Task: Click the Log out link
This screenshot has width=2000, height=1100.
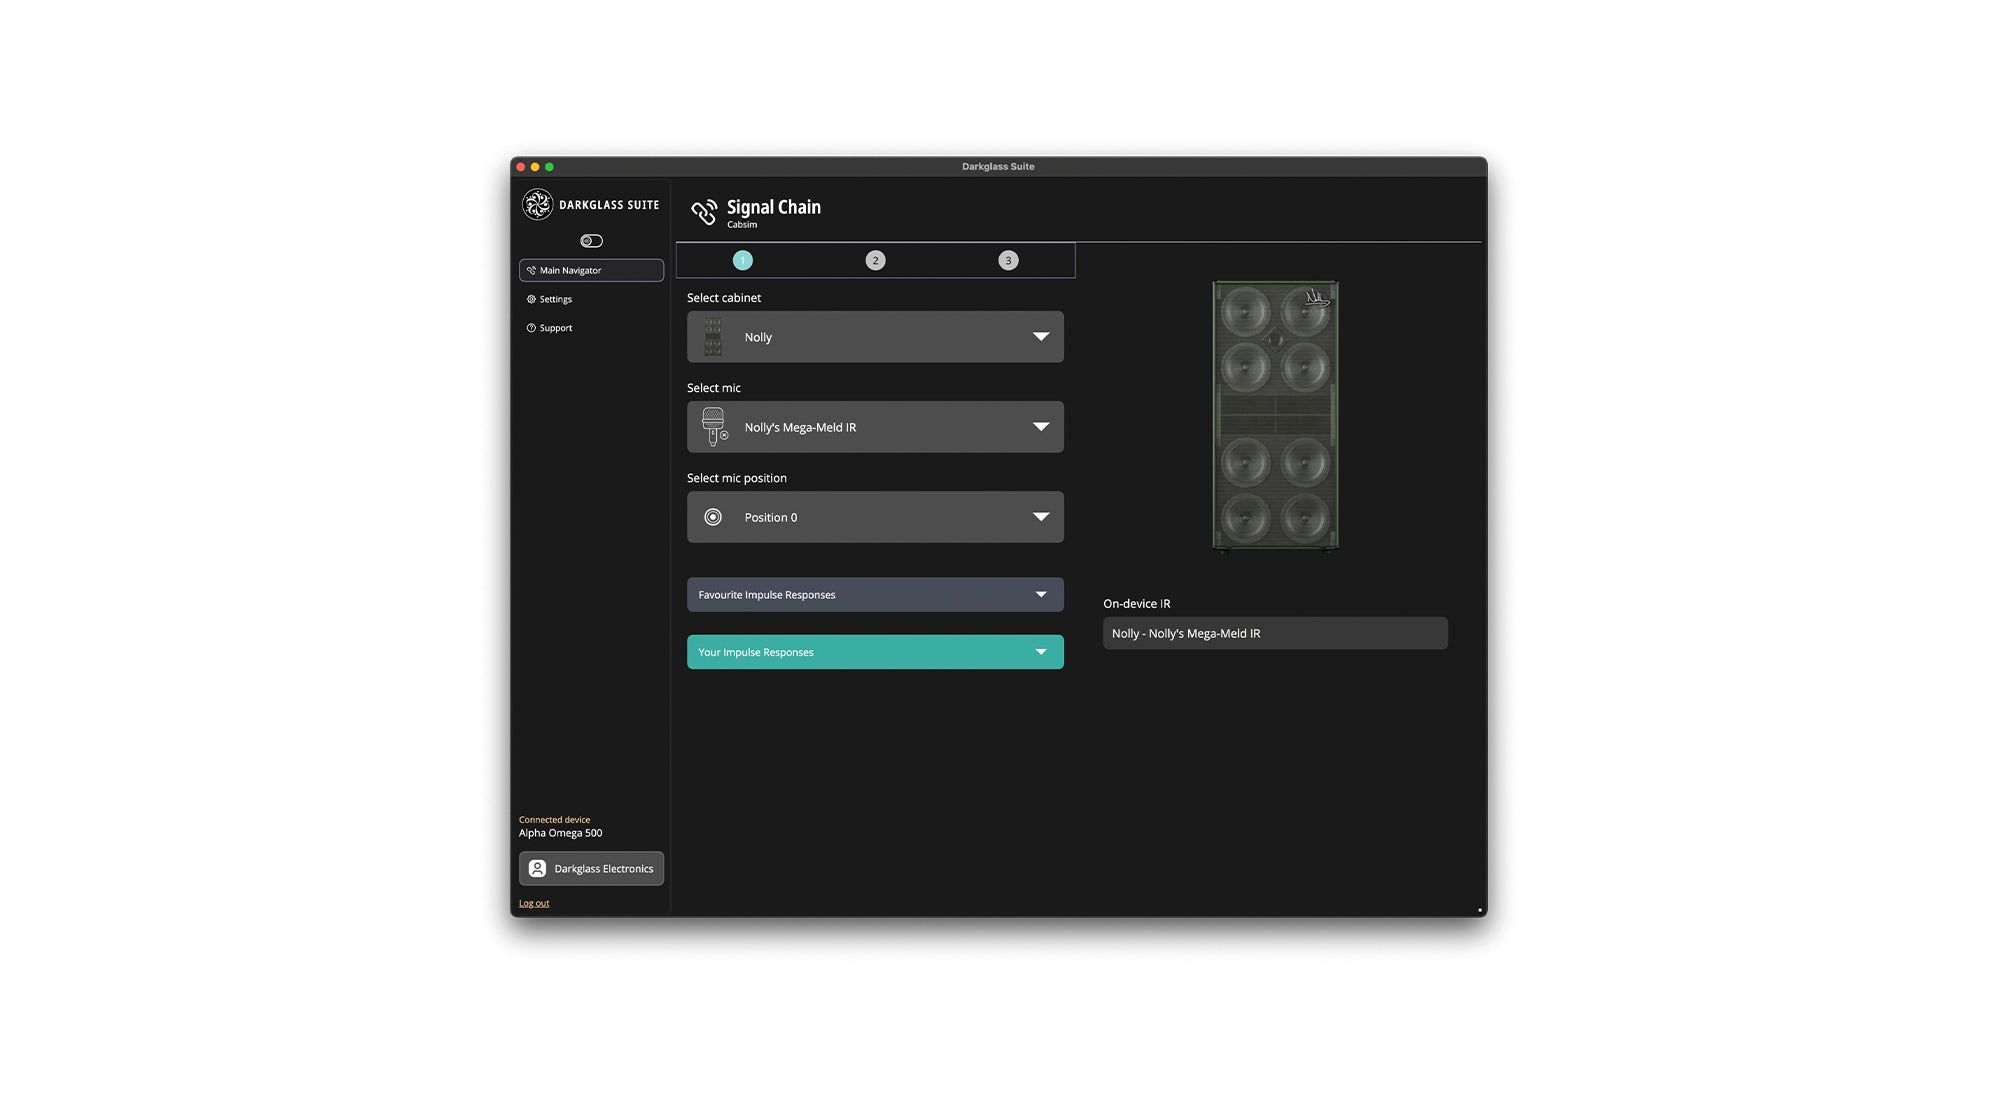Action: pos(534,903)
